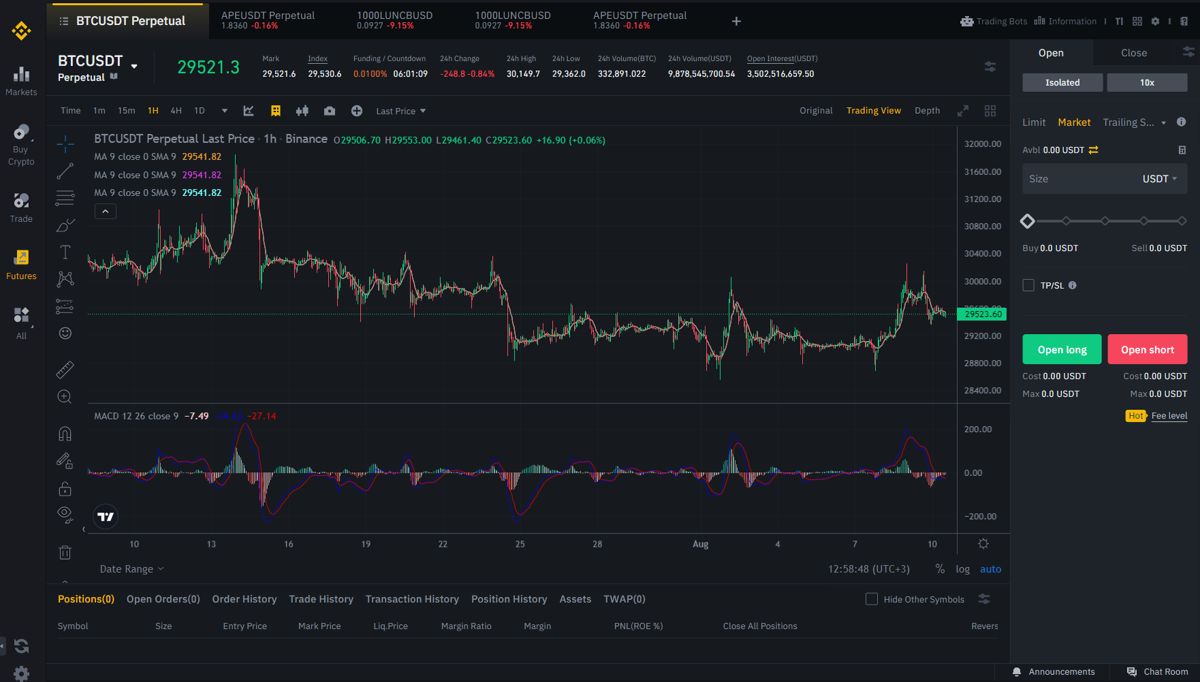Click the Open long button
Image resolution: width=1200 pixels, height=682 pixels.
click(x=1062, y=350)
